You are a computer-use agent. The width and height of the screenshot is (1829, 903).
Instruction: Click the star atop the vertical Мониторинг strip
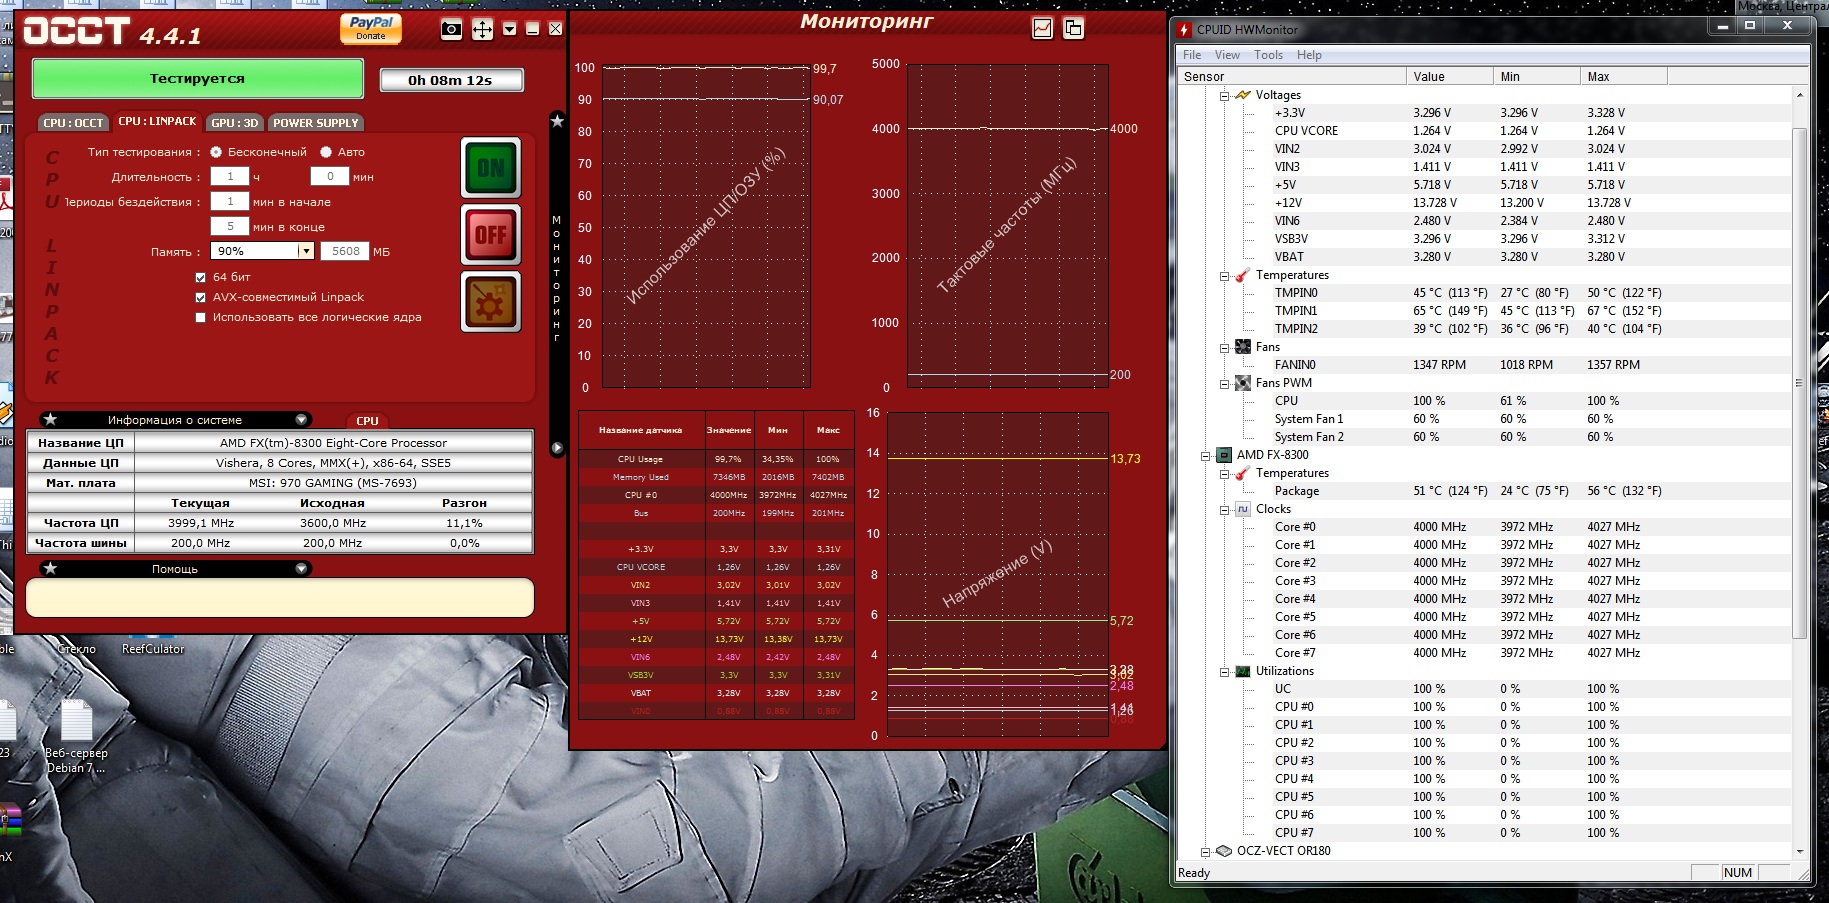point(557,121)
